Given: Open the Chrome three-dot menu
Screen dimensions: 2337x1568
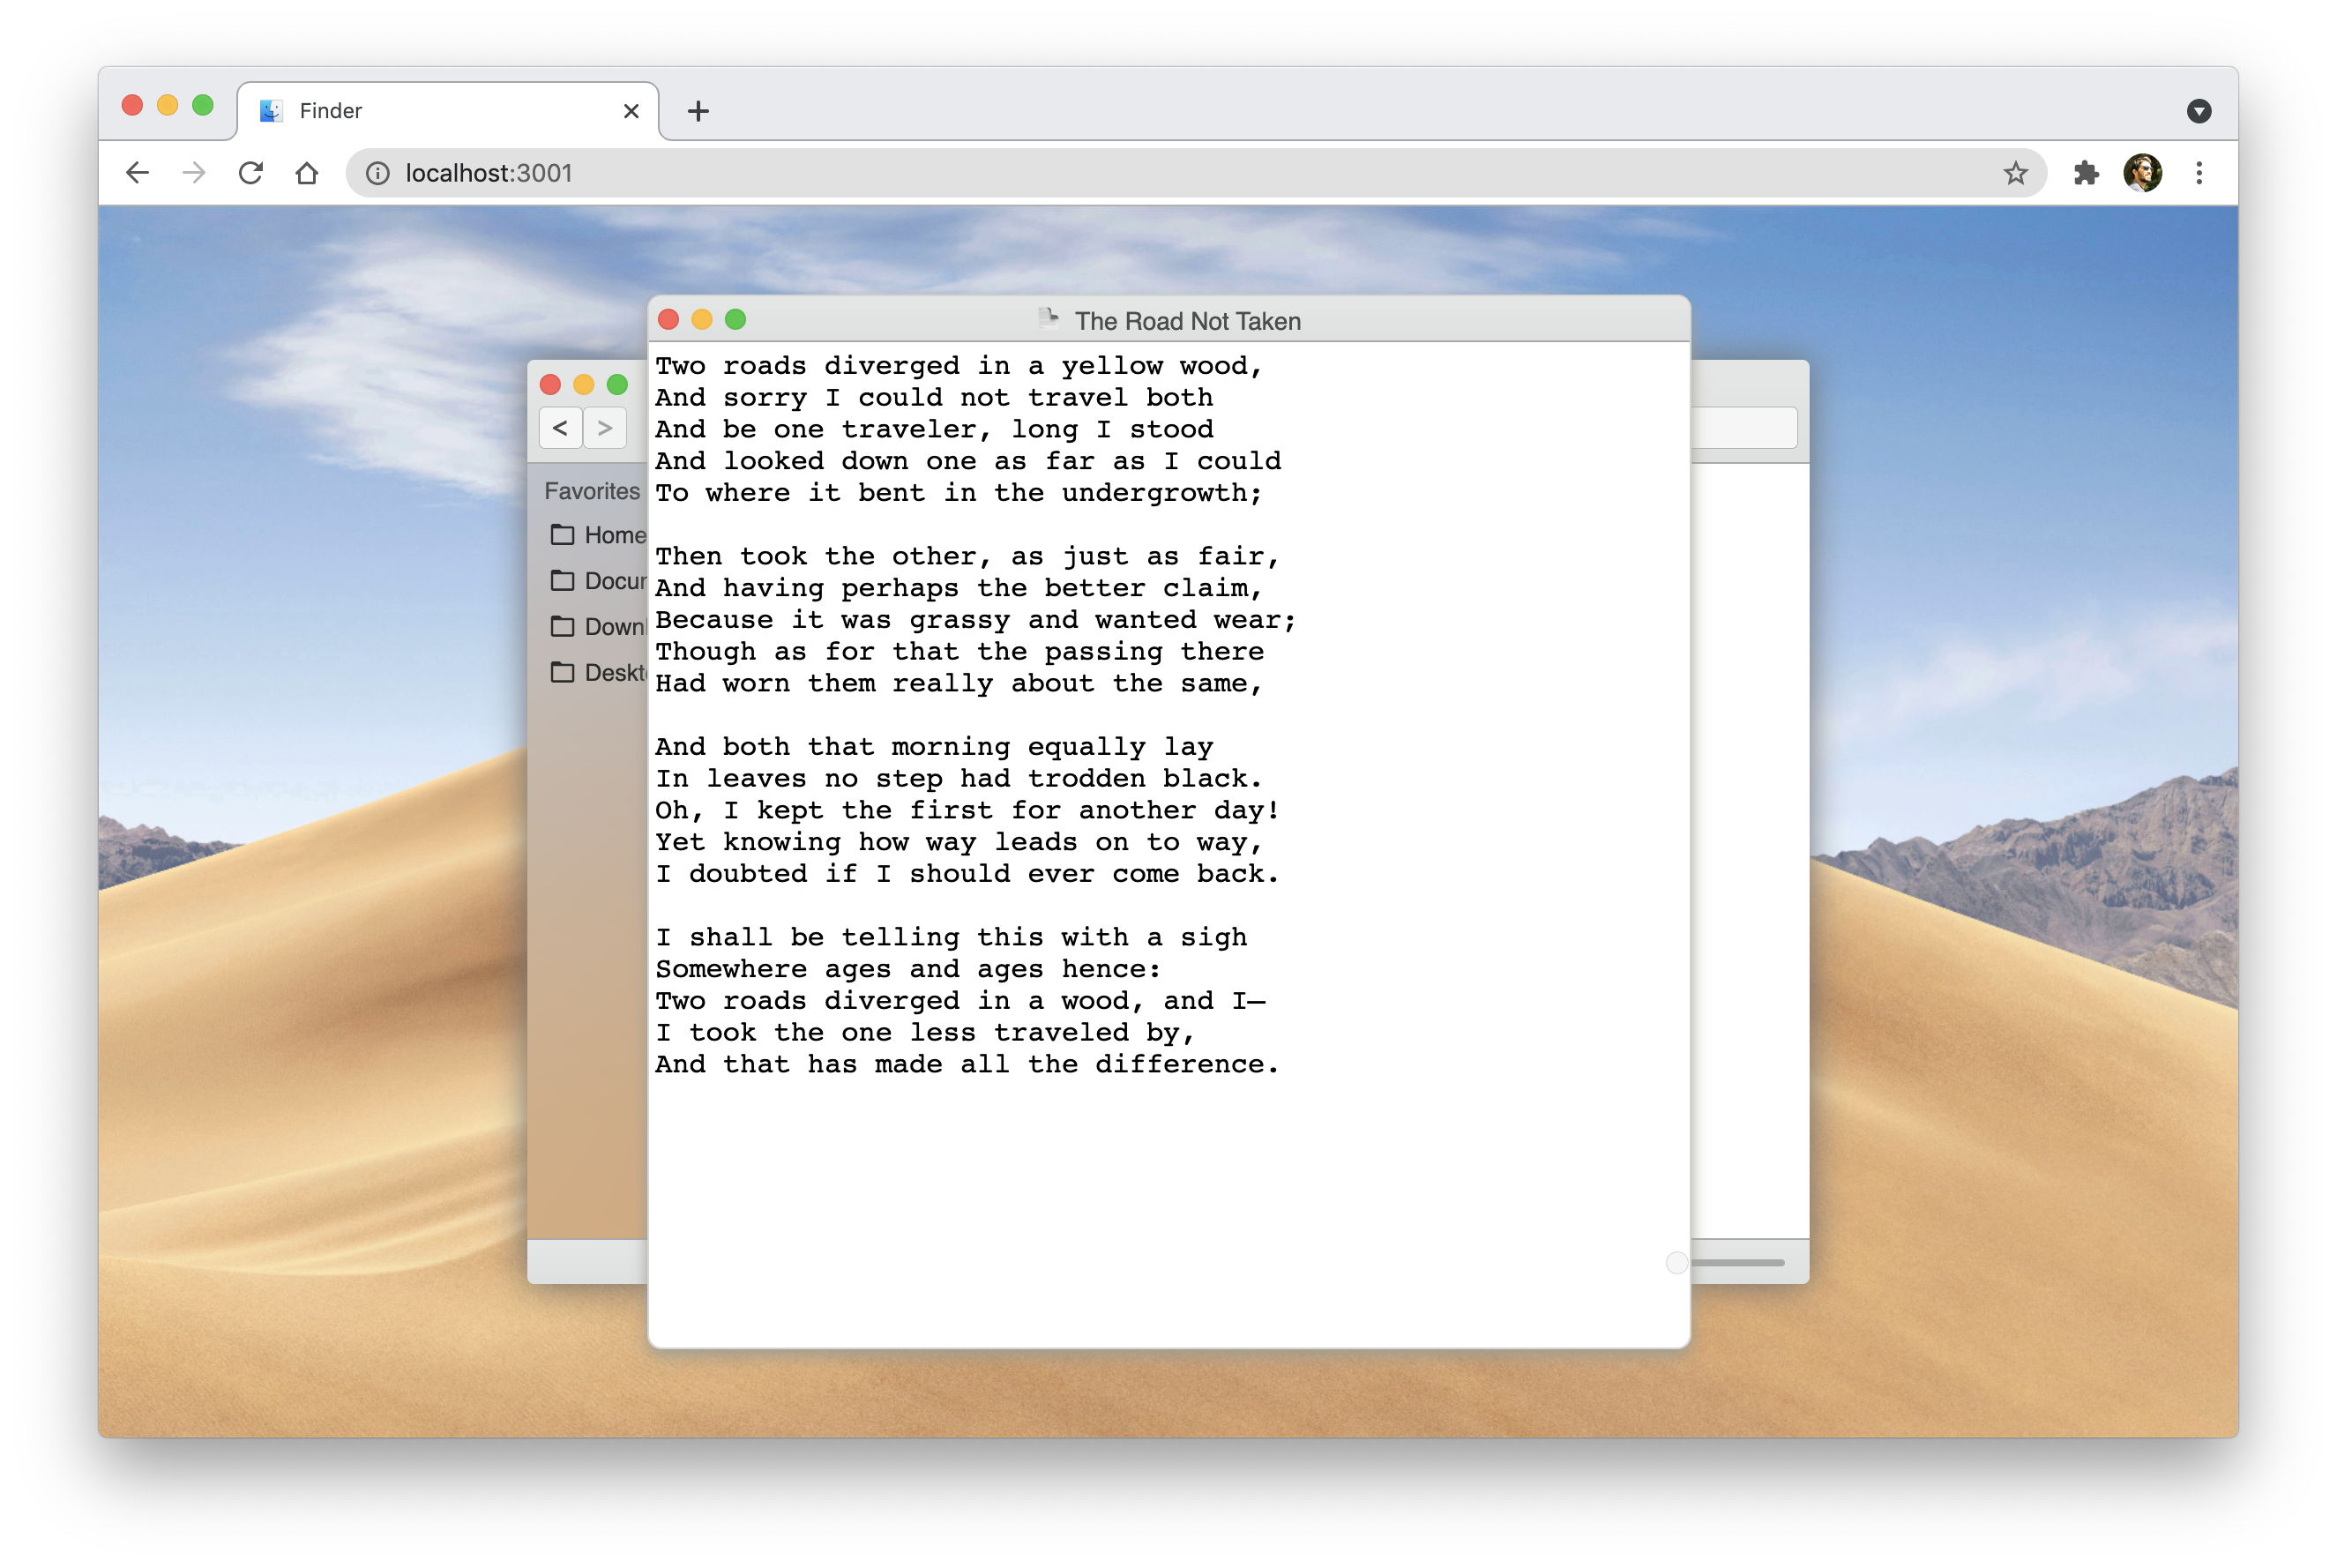Looking at the screenshot, I should [2198, 173].
